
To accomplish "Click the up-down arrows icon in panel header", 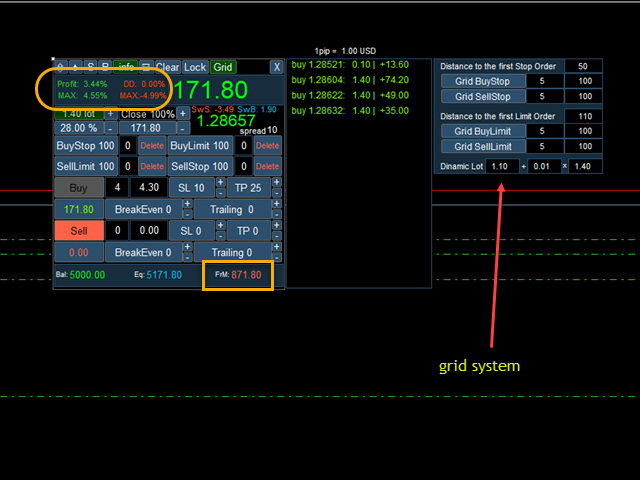I will tap(60, 67).
